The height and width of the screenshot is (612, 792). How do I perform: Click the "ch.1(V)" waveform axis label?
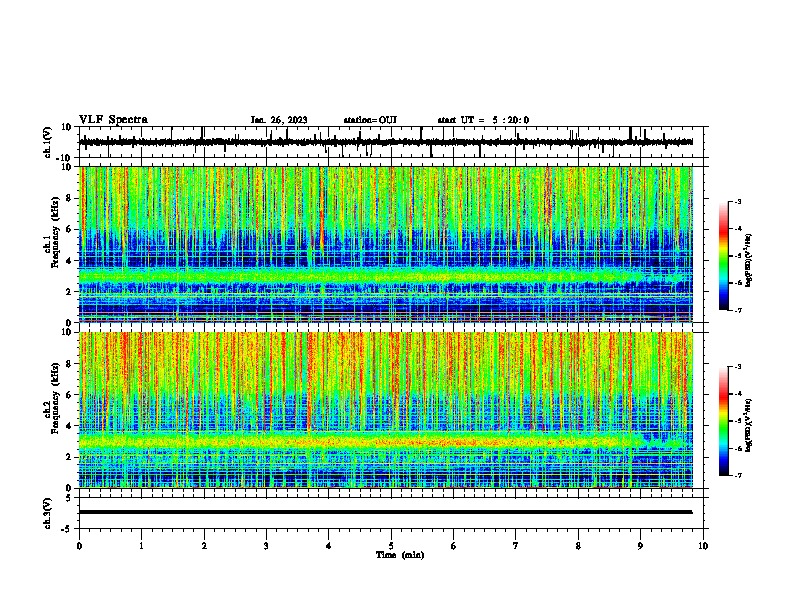pyautogui.click(x=48, y=142)
